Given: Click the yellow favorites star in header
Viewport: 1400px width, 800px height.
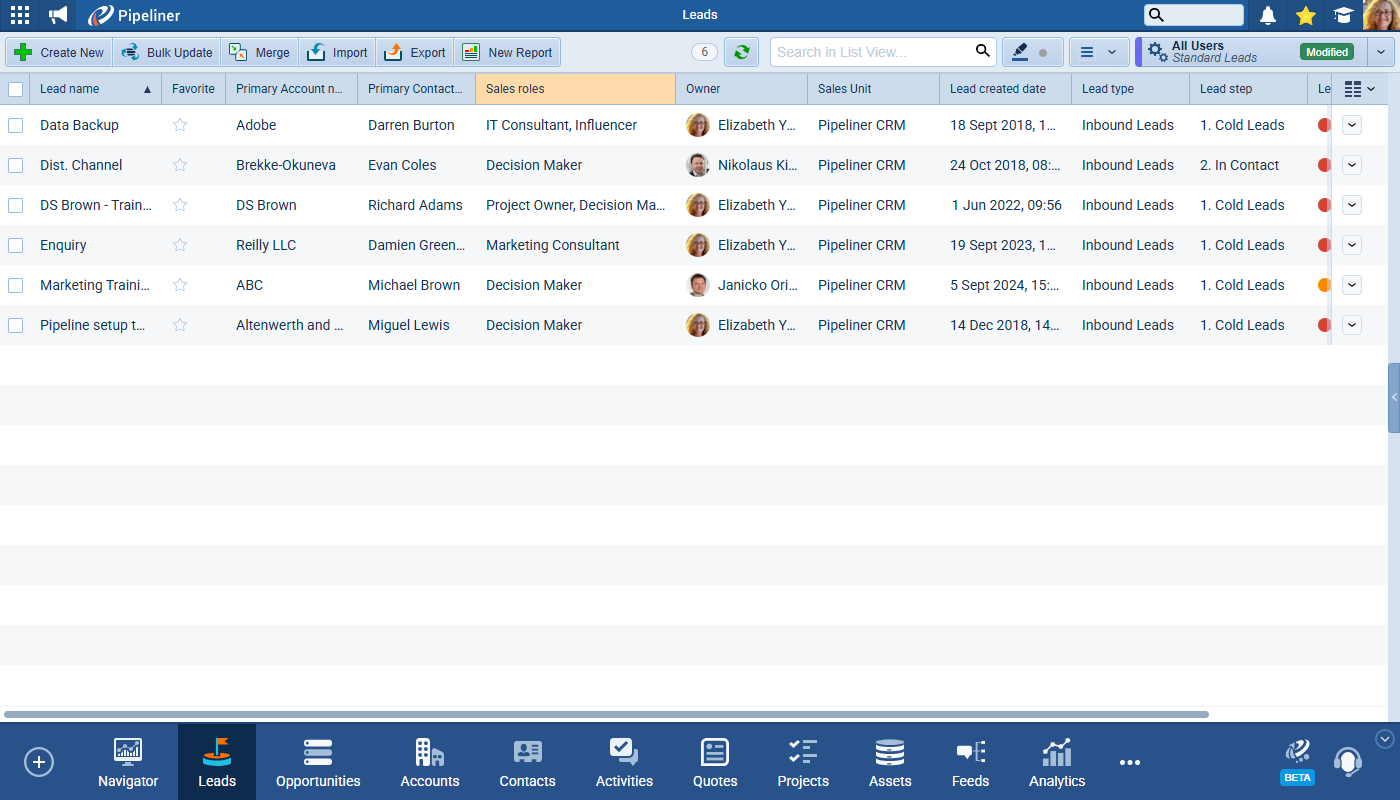Looking at the screenshot, I should (1305, 15).
